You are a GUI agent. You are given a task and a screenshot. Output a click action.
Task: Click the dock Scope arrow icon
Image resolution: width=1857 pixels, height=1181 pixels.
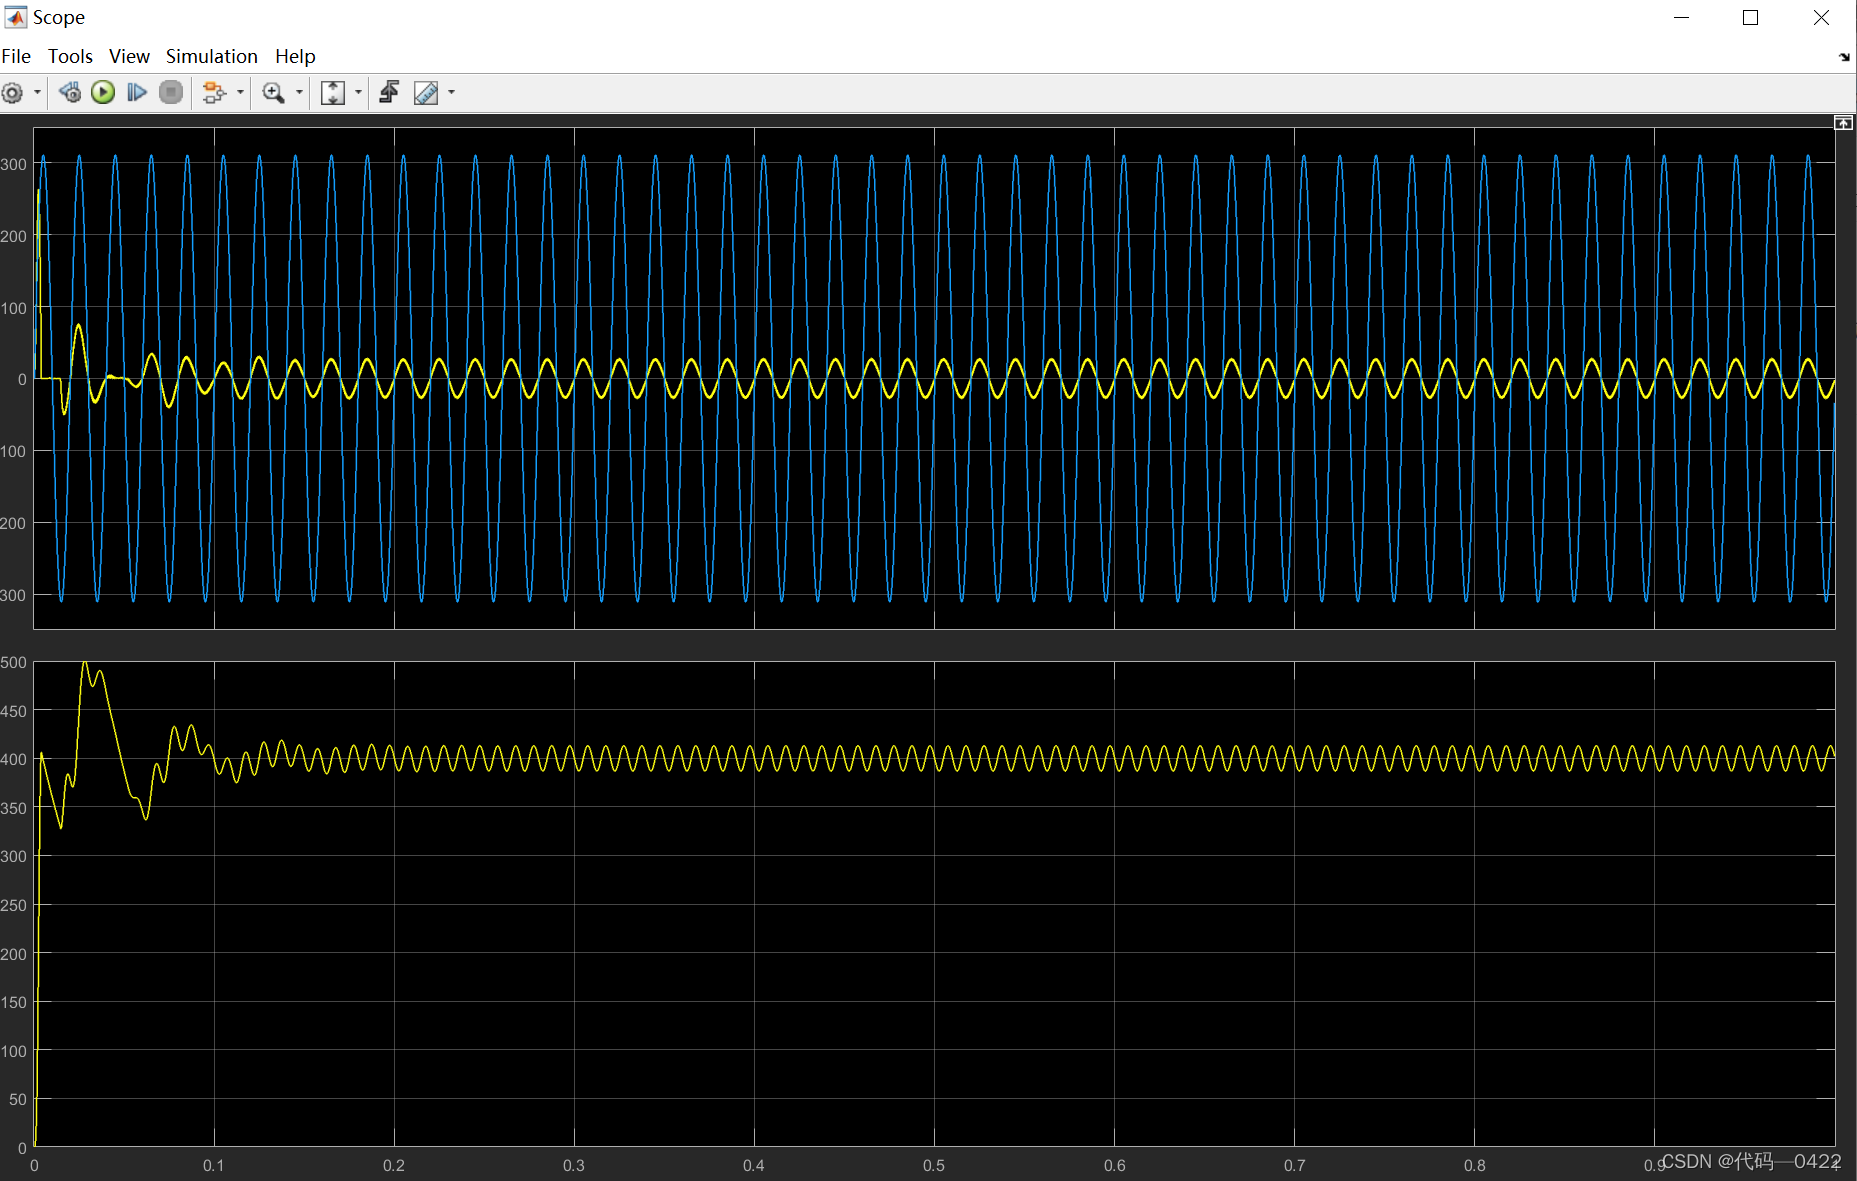pos(1845,57)
